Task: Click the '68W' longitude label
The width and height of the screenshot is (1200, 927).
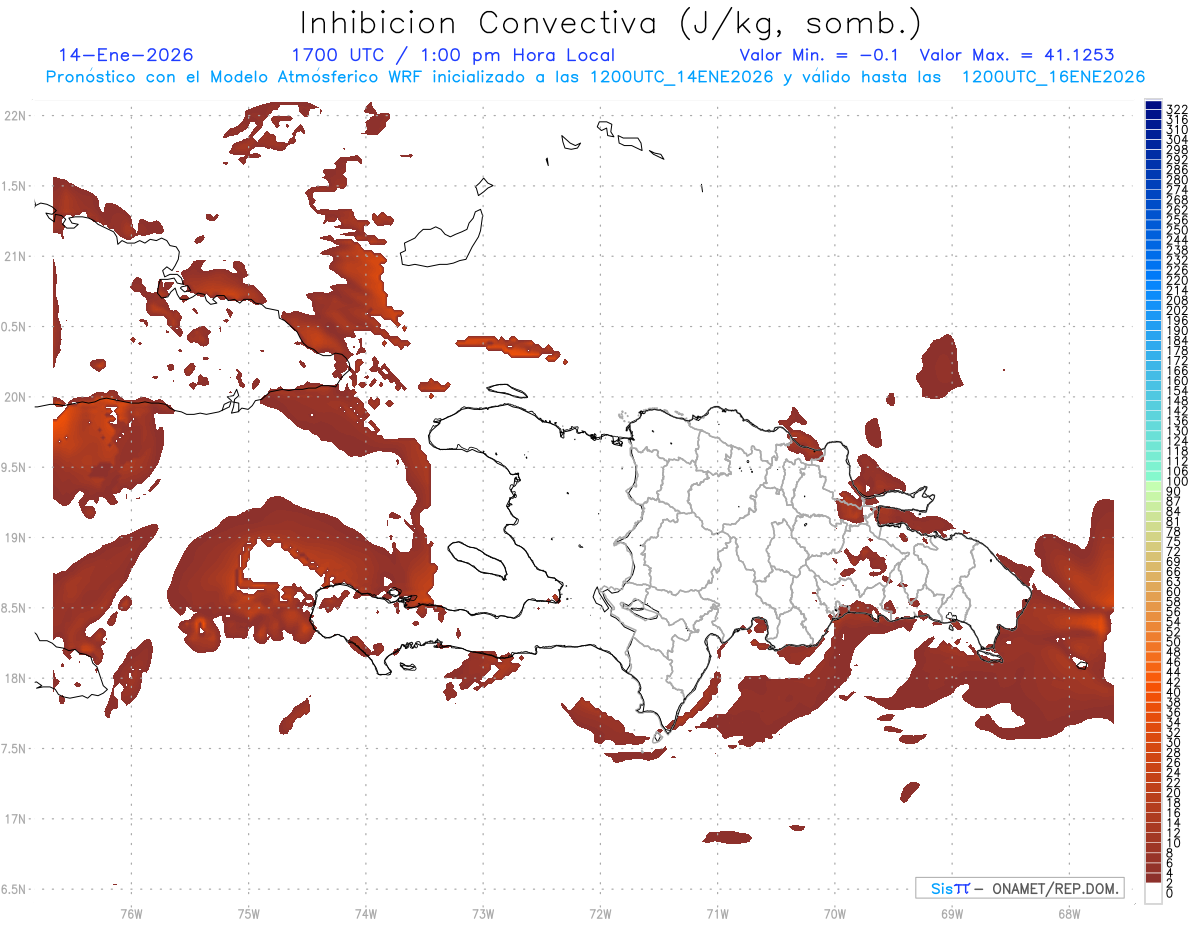Action: [x=1068, y=913]
